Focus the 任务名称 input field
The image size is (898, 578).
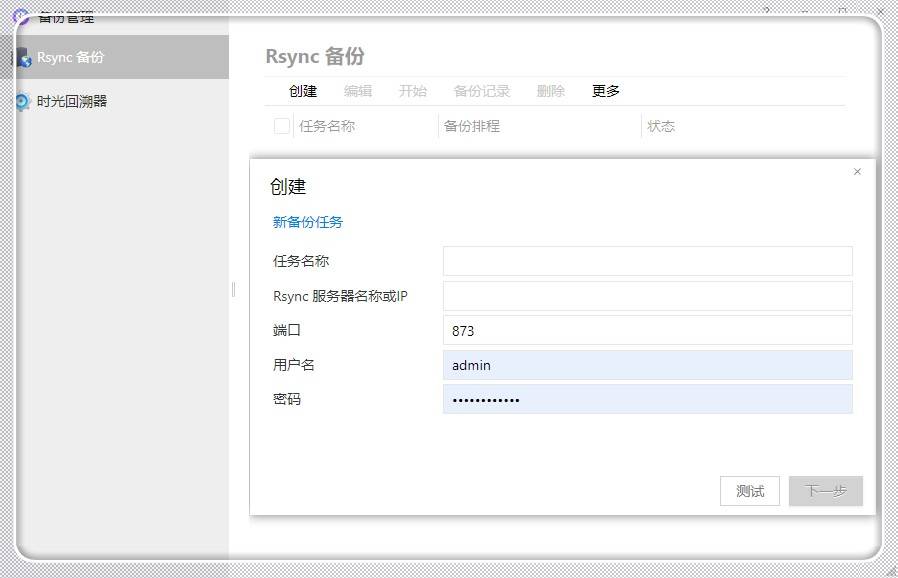pyautogui.click(x=647, y=261)
